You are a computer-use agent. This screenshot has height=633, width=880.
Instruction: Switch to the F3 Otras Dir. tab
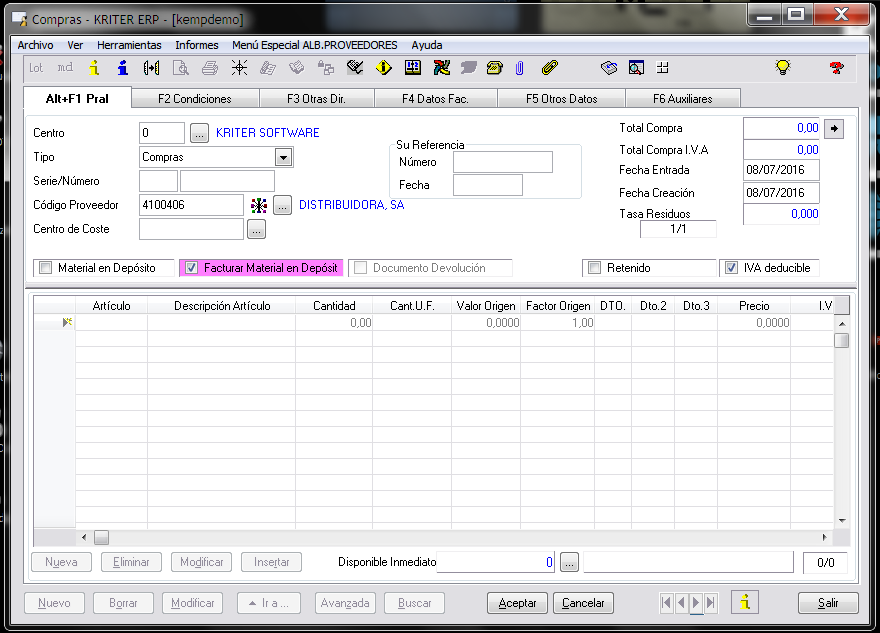[316, 99]
